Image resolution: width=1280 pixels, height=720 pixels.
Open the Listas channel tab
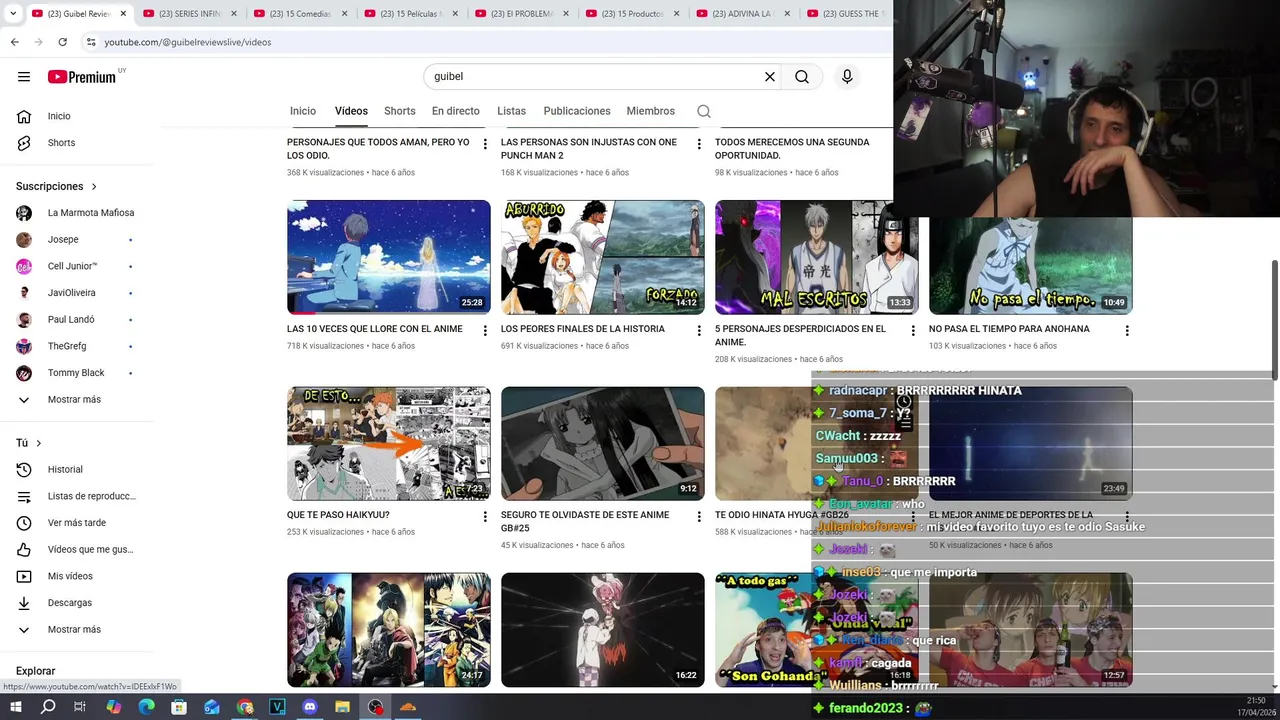[511, 111]
